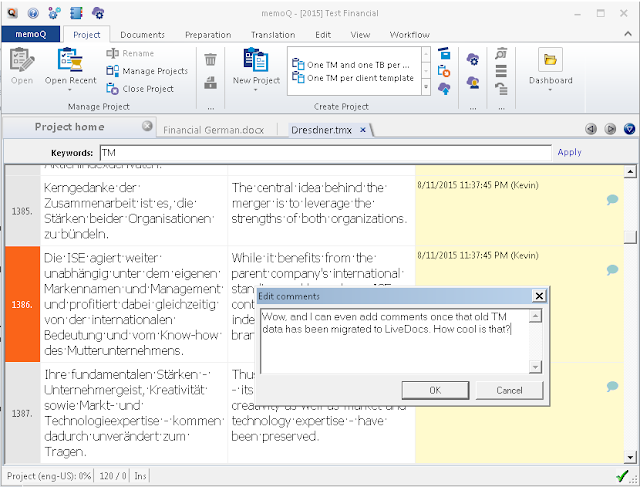Click the blue package icon atop Create Project column
This screenshot has width=640, height=487.
pyautogui.click(x=444, y=53)
